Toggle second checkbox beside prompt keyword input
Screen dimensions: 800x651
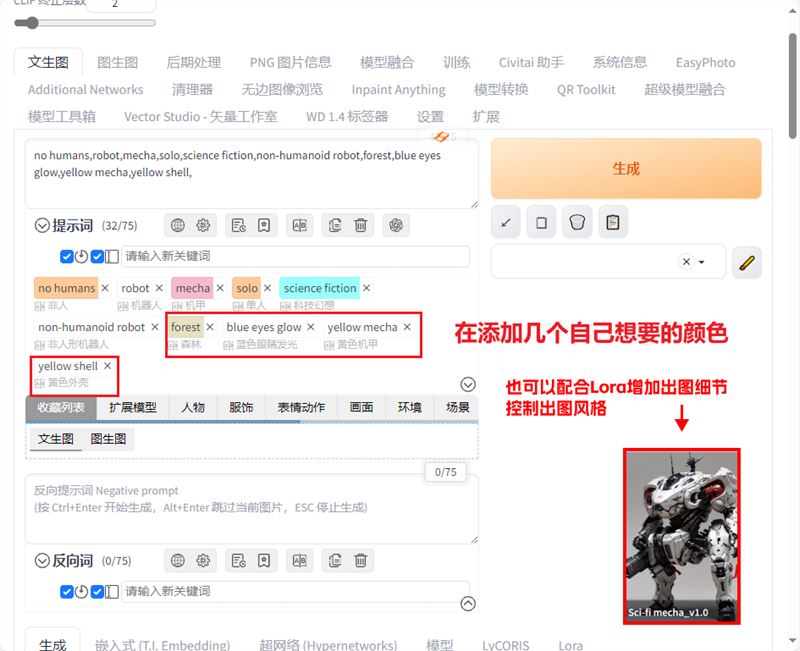[97, 256]
